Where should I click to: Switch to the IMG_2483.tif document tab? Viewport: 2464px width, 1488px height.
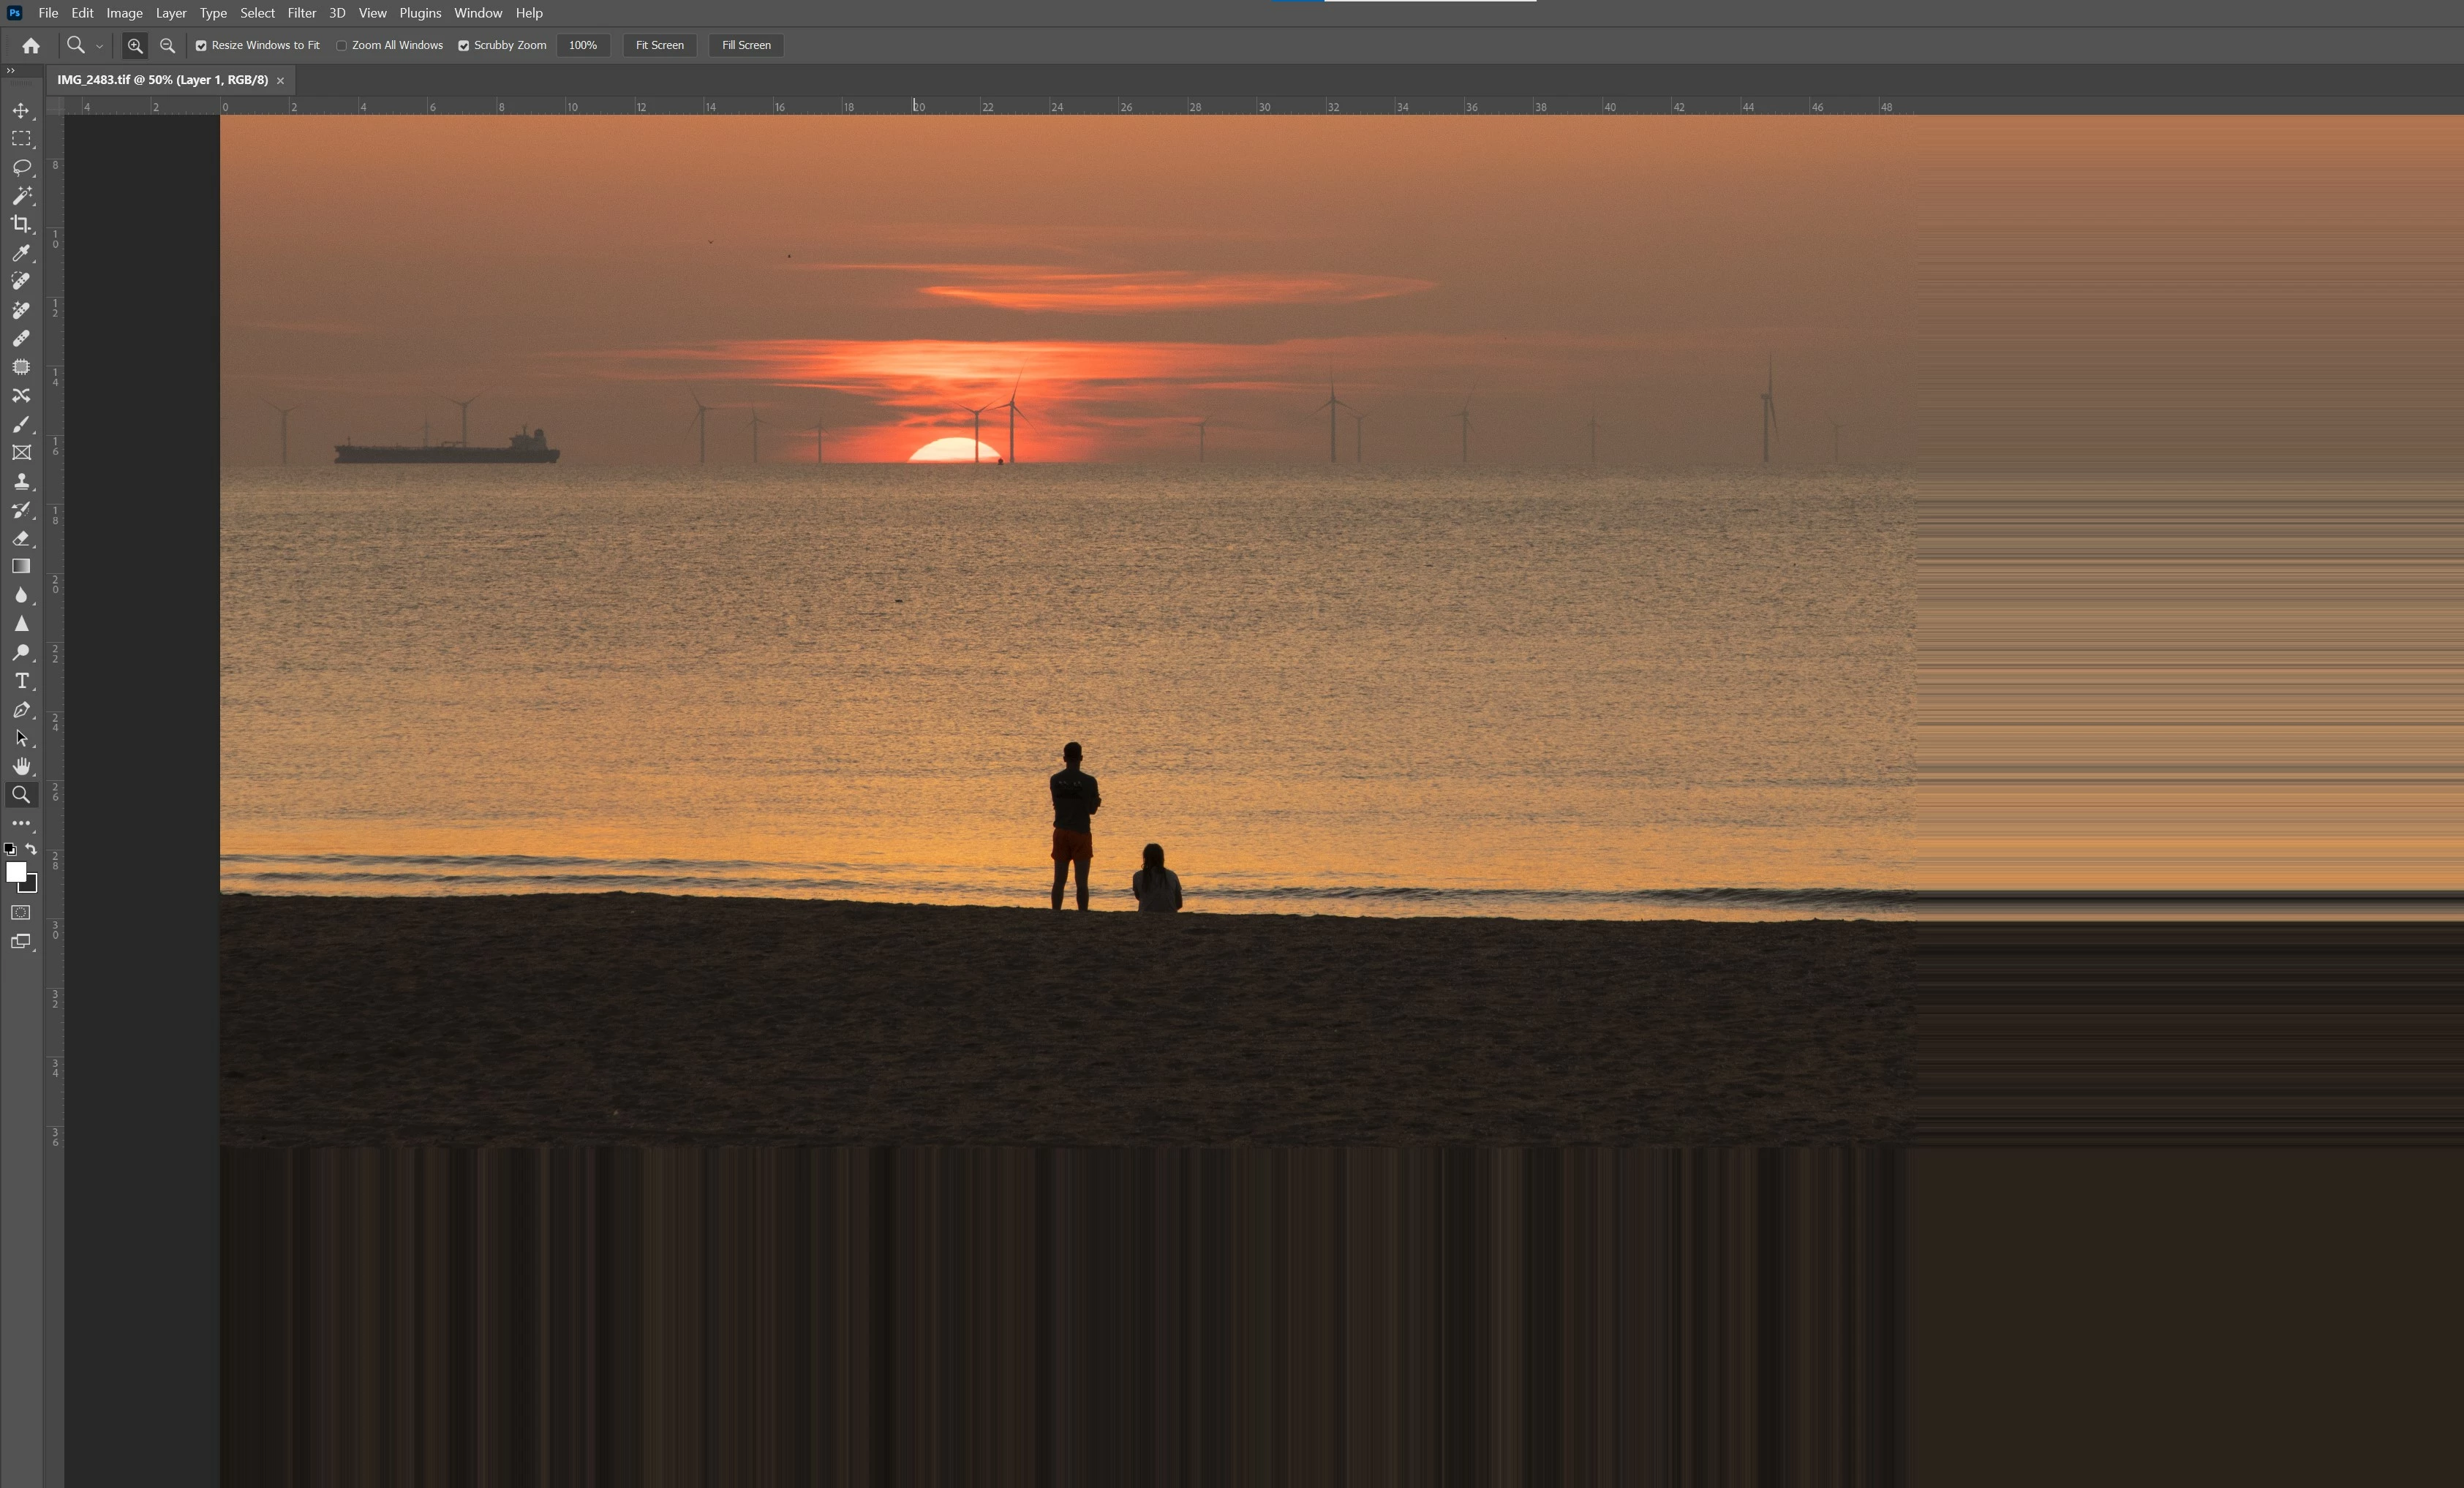pyautogui.click(x=162, y=80)
